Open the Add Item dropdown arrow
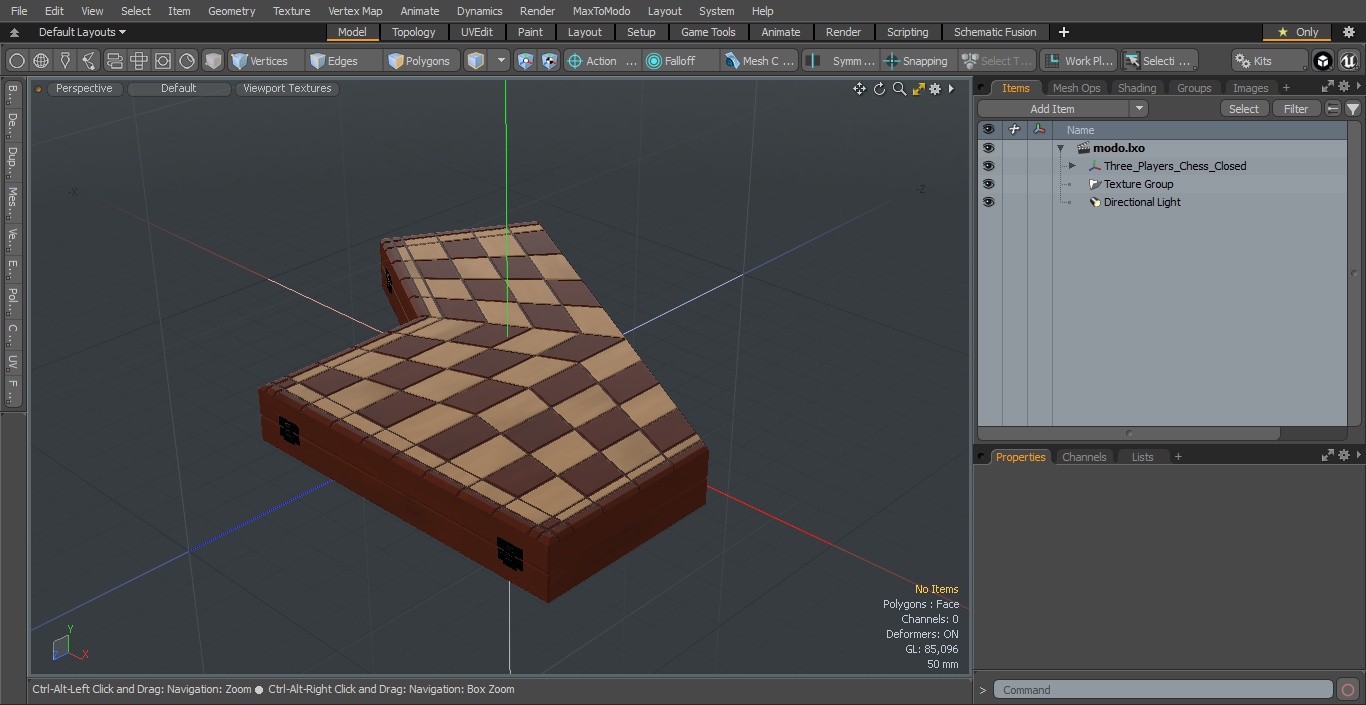The height and width of the screenshot is (705, 1366). pos(1138,109)
